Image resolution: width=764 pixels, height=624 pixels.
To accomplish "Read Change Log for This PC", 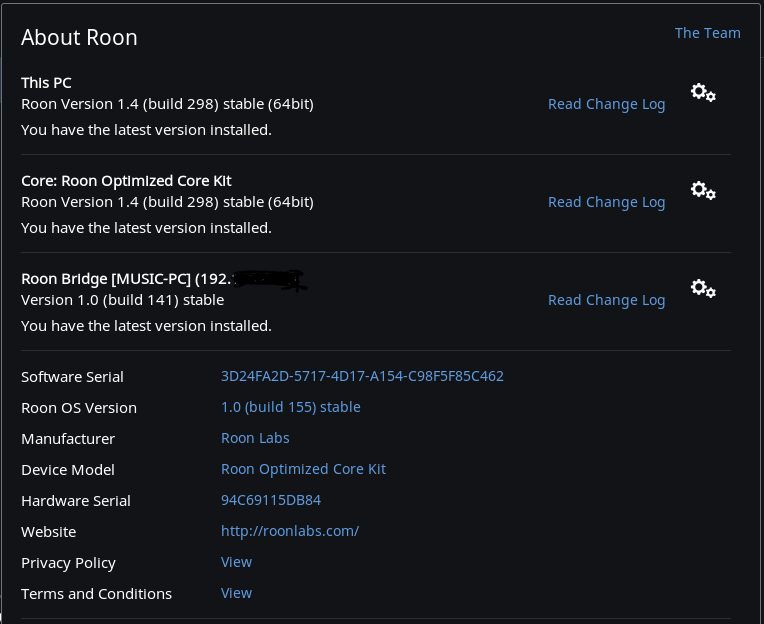I will pos(606,104).
